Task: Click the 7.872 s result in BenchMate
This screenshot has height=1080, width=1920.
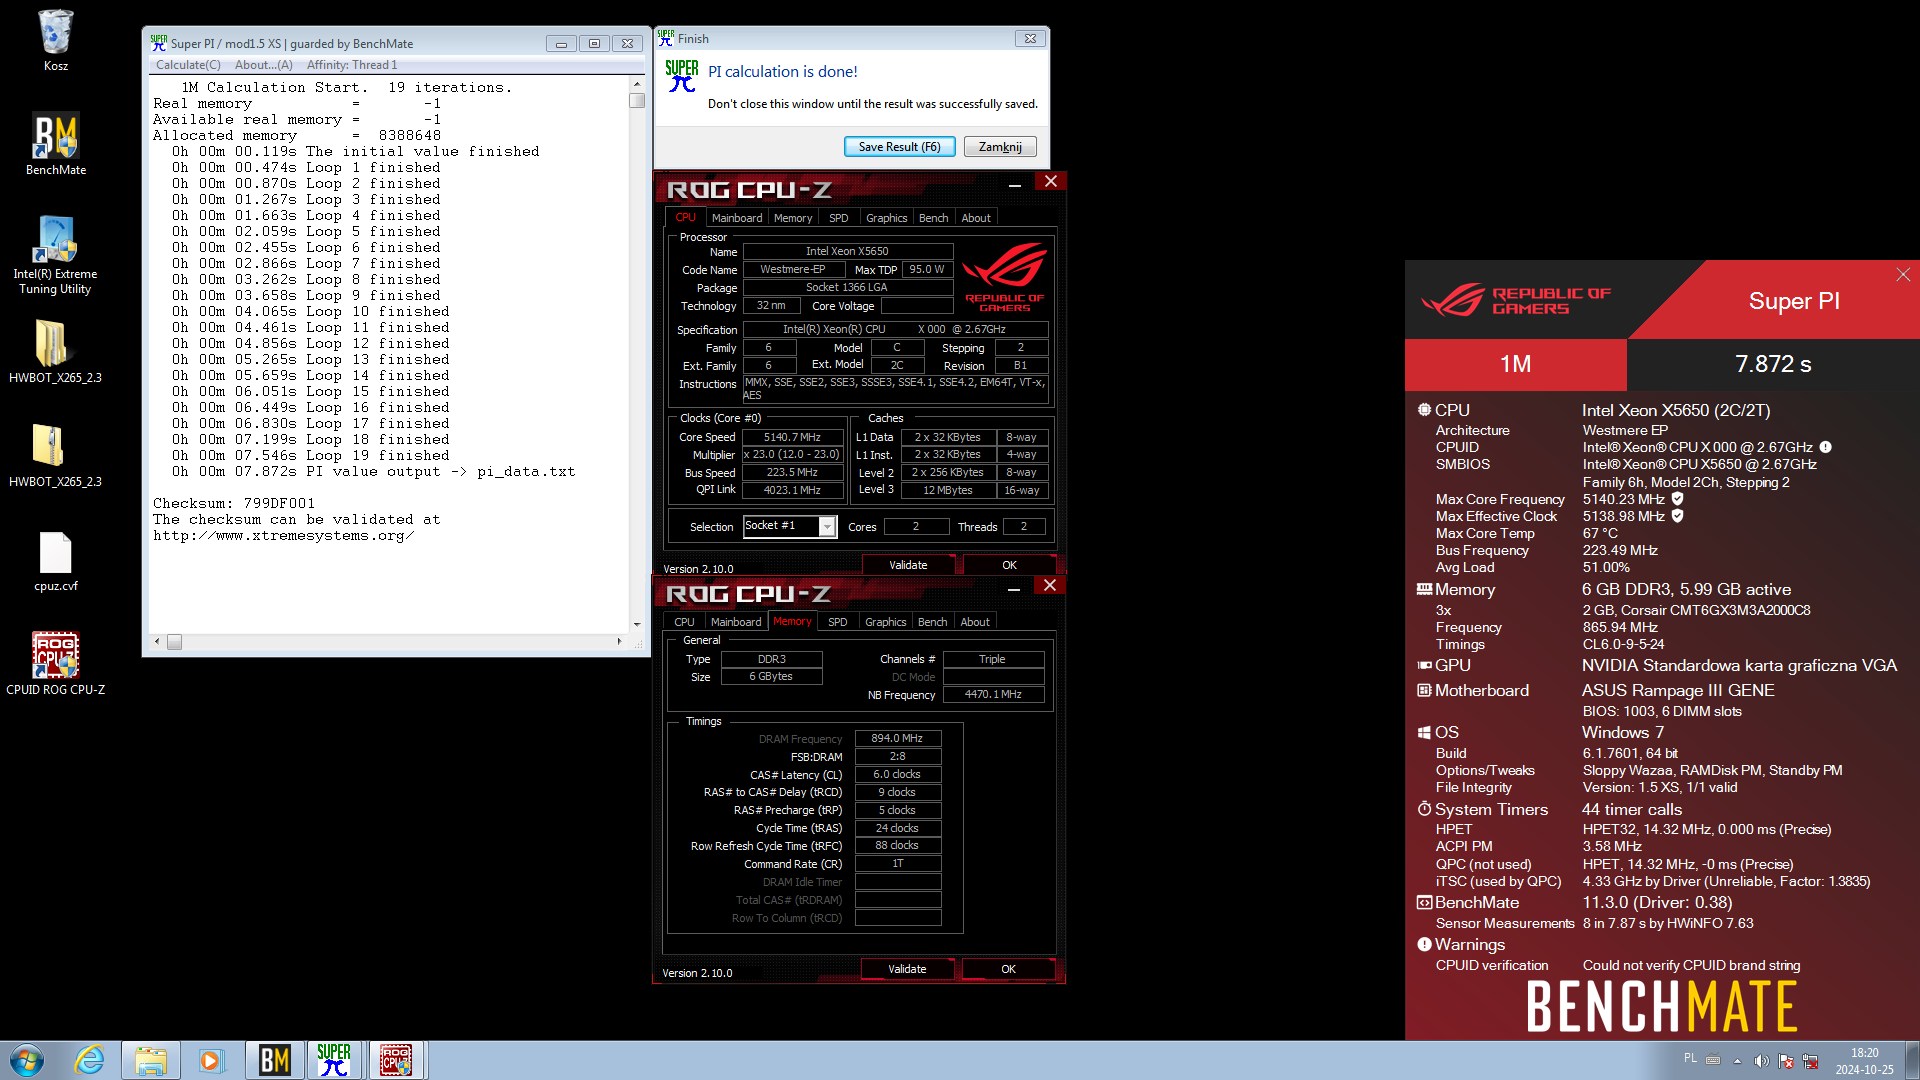Action: 1773,364
